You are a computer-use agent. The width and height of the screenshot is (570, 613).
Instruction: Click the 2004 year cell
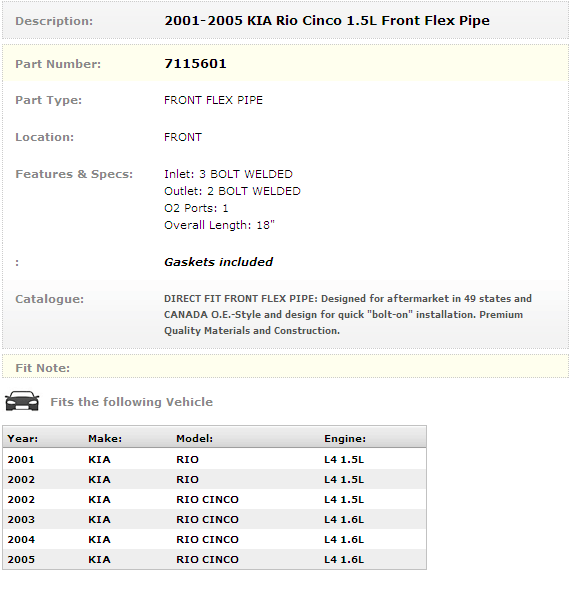coord(21,540)
